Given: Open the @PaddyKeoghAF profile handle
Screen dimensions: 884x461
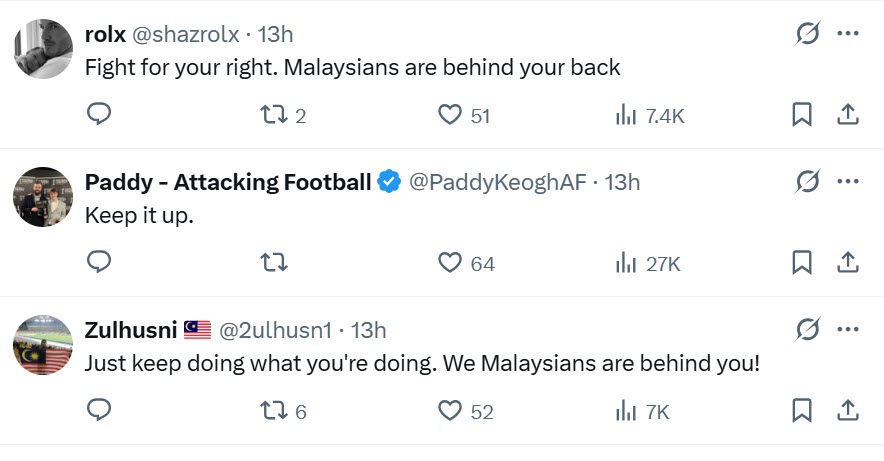Looking at the screenshot, I should 496,182.
